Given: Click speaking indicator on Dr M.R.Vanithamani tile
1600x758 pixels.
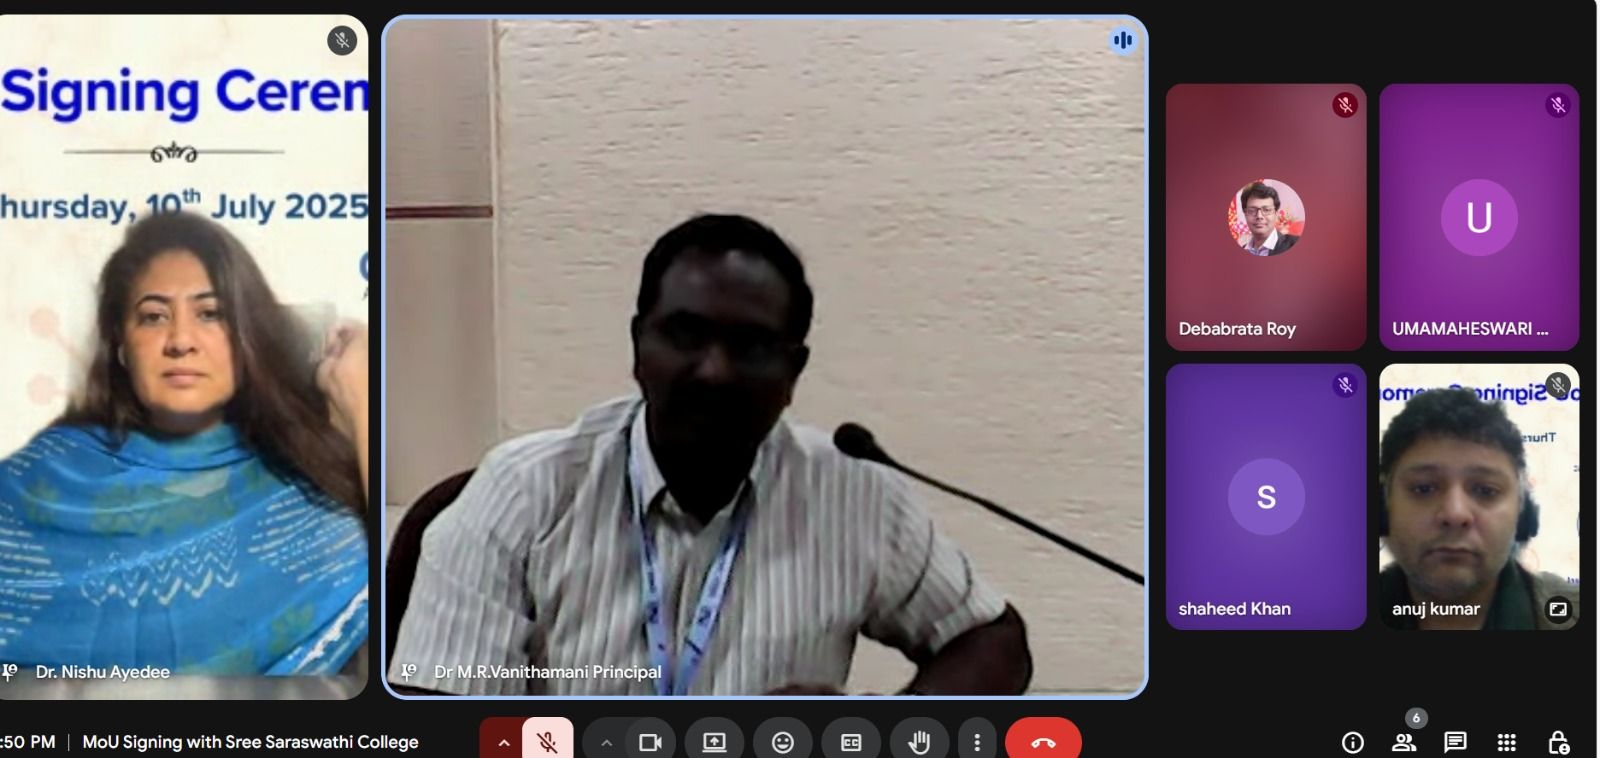Looking at the screenshot, I should 1123,40.
